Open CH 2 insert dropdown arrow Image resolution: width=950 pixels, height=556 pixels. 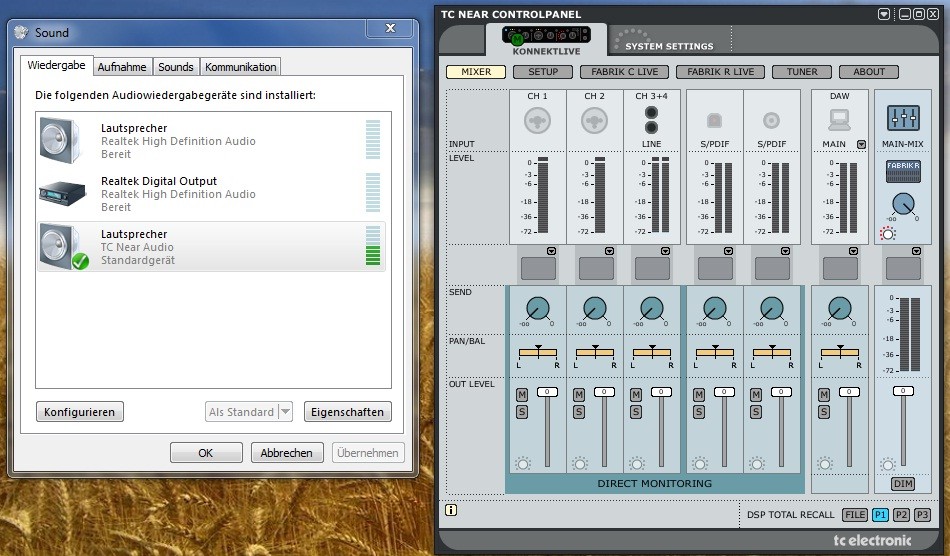pyautogui.click(x=609, y=251)
